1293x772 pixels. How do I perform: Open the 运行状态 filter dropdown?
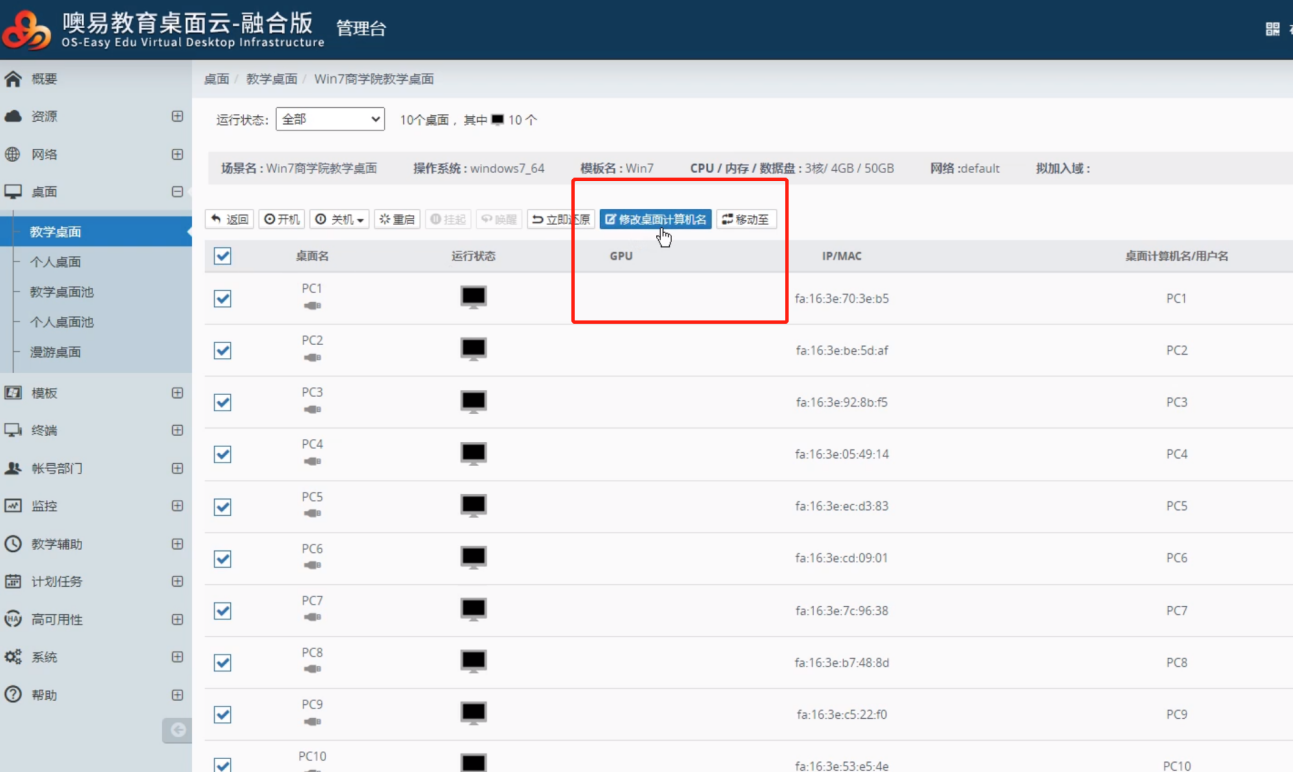pos(330,119)
